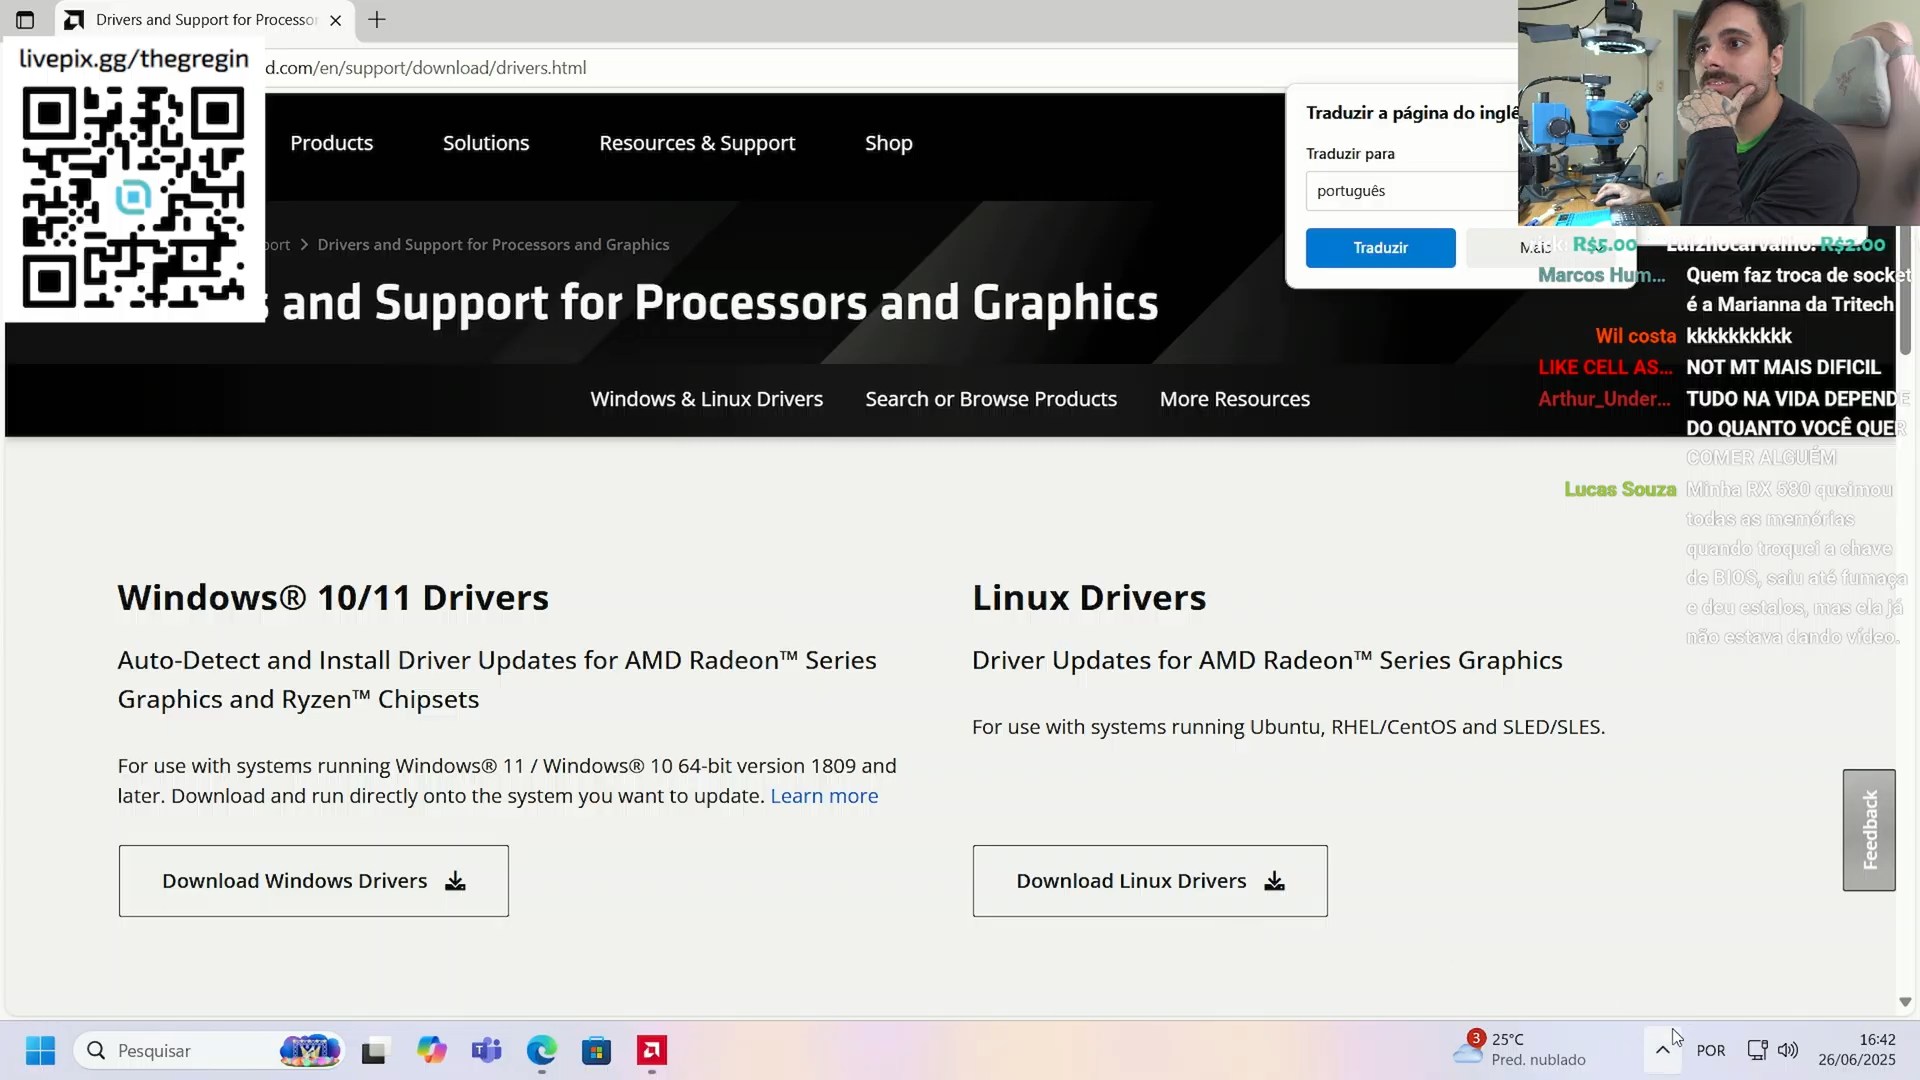
Task: Open the Task View icon on taskbar
Action: pyautogui.click(x=374, y=1051)
